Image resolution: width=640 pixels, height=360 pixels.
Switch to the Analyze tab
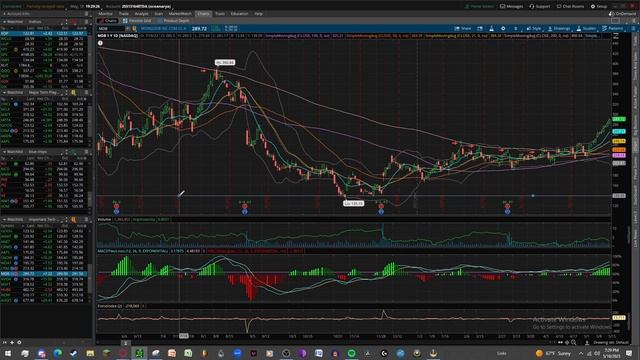(141, 13)
